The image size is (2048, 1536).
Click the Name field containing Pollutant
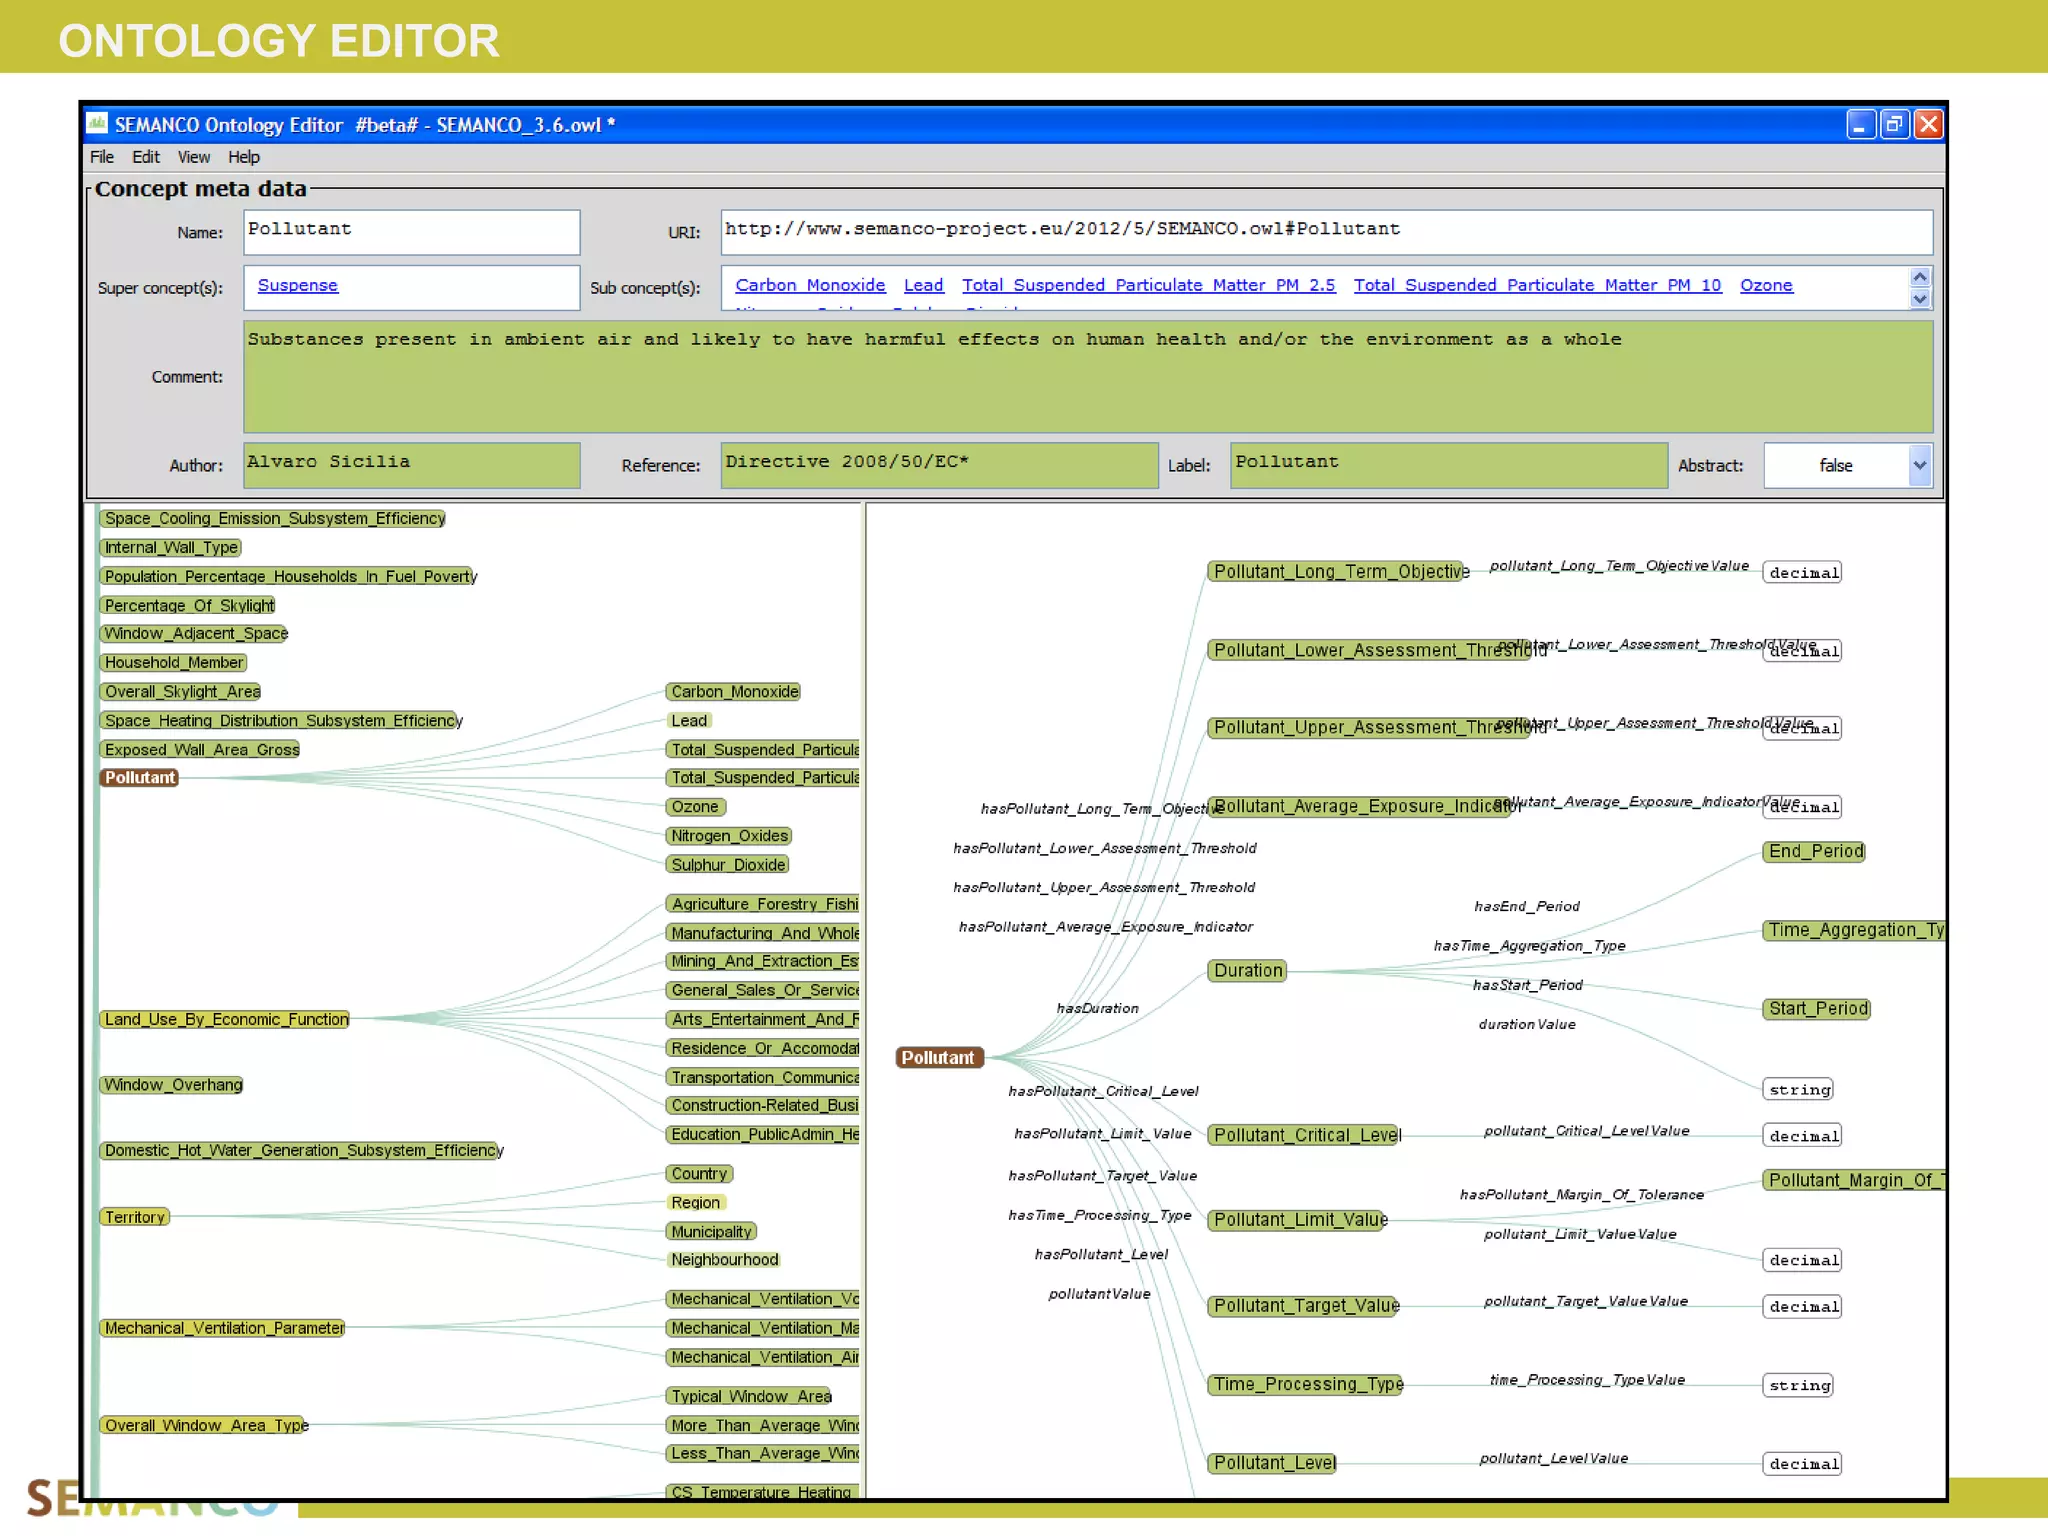point(412,232)
